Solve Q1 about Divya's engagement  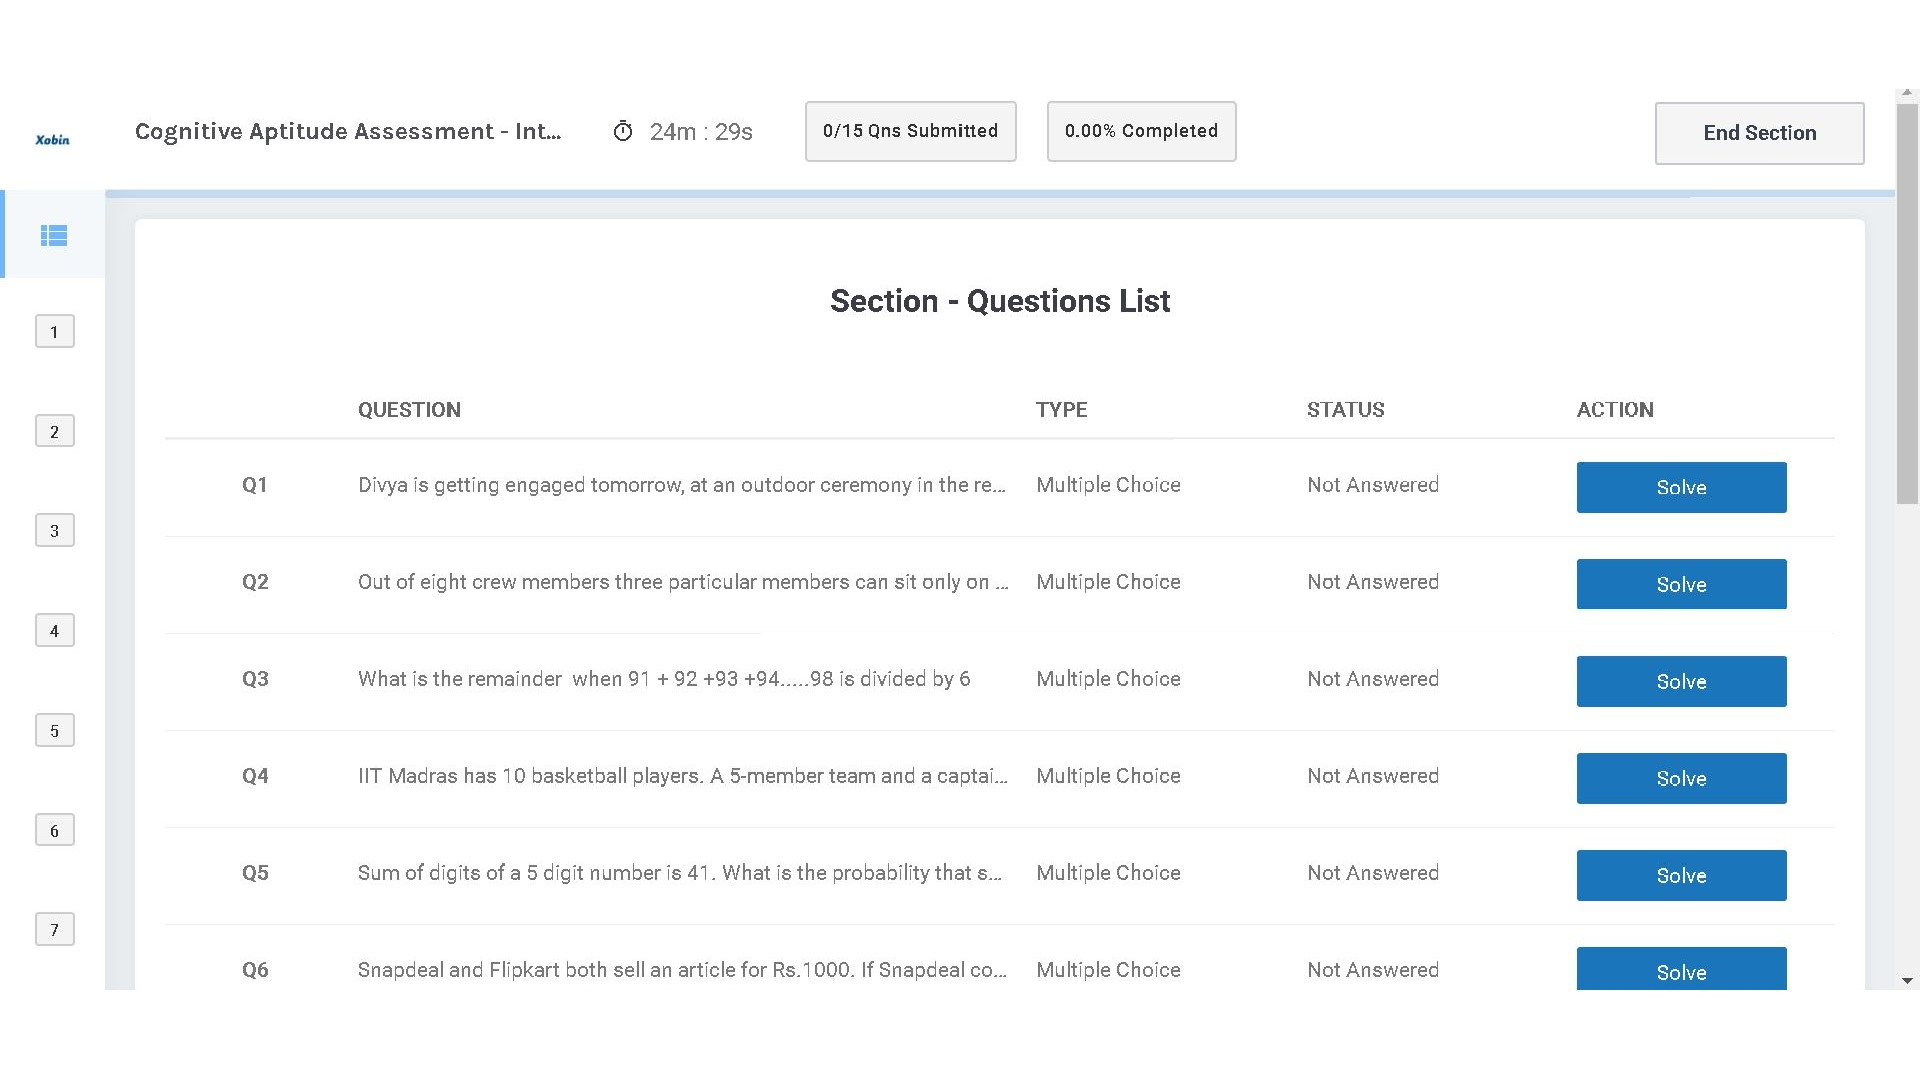pyautogui.click(x=1682, y=487)
